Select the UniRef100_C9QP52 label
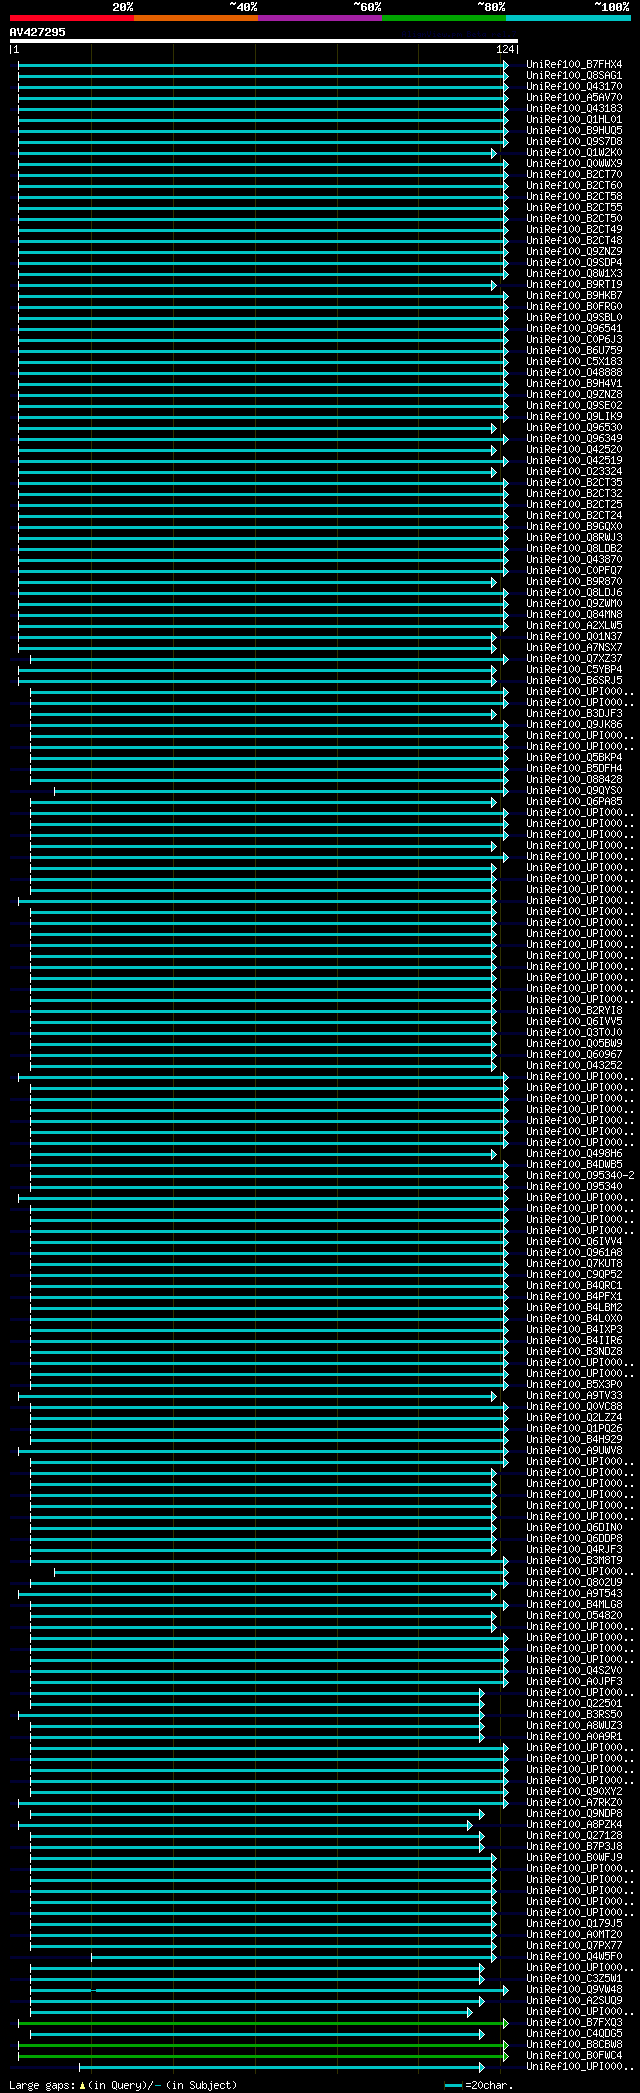 [x=574, y=1275]
